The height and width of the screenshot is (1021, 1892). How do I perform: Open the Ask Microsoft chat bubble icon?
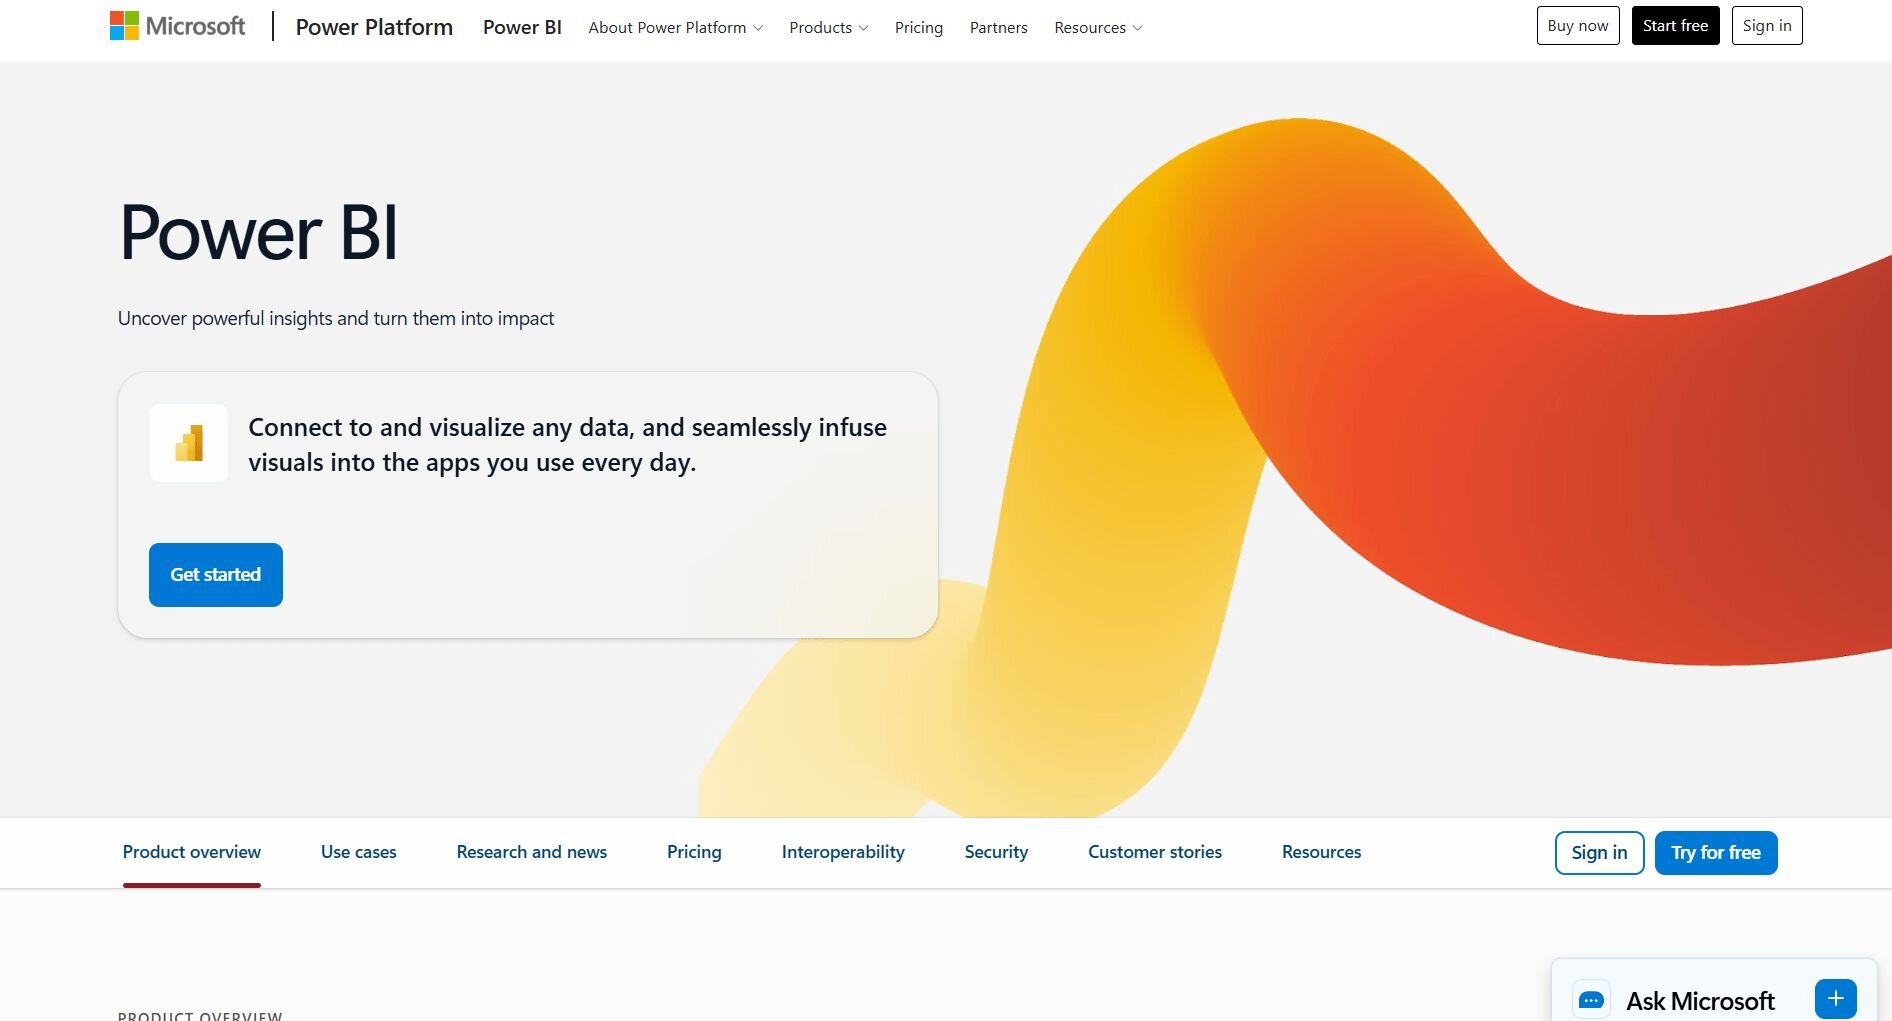pyautogui.click(x=1590, y=999)
